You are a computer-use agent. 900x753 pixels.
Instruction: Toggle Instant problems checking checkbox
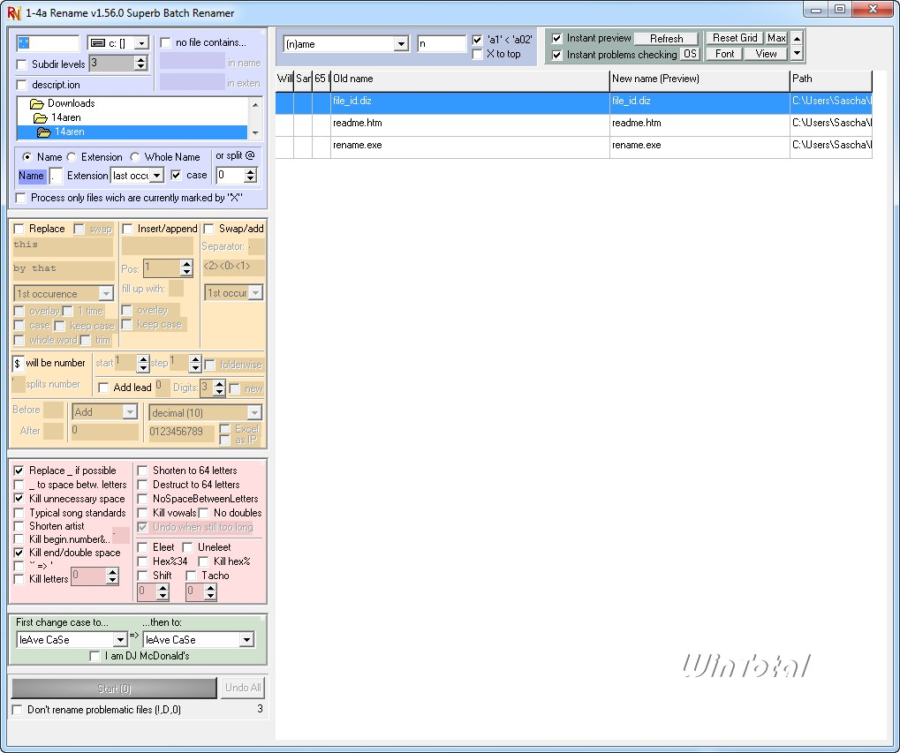(x=557, y=55)
